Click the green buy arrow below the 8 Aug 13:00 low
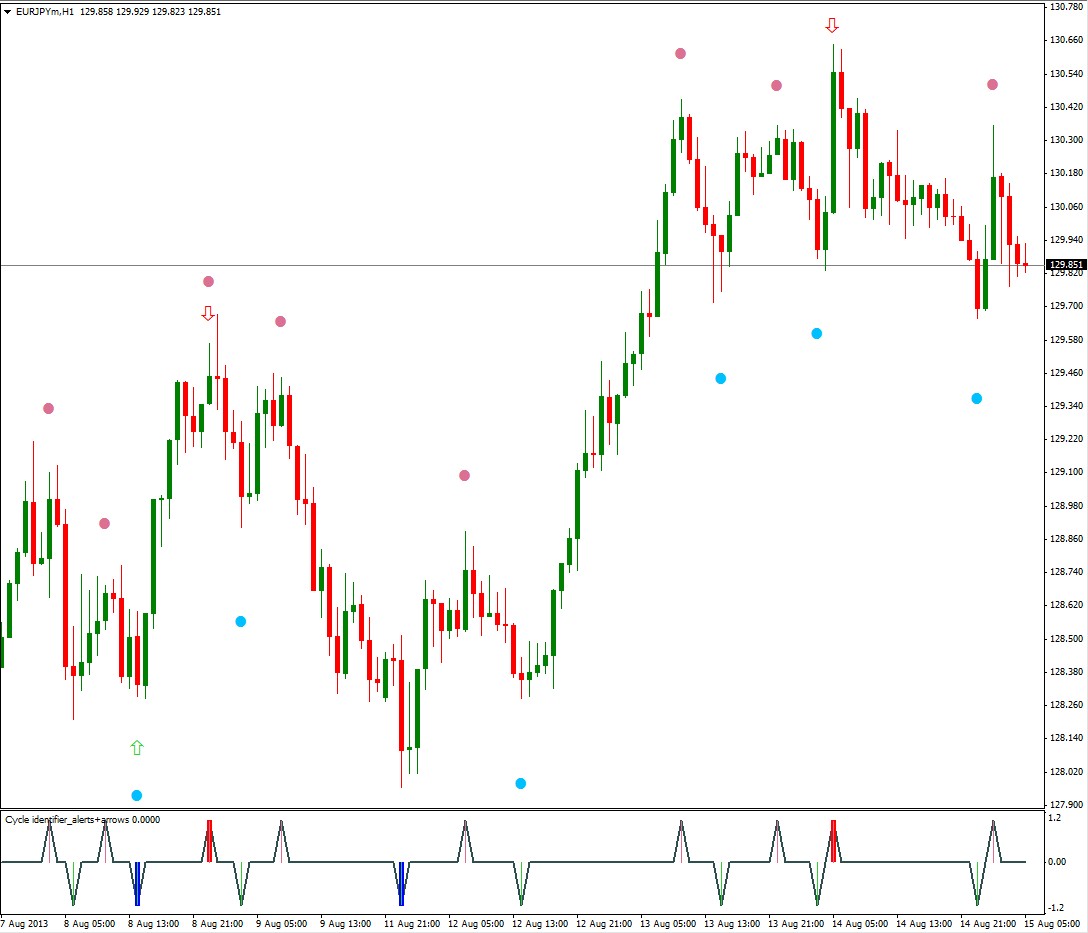Screen dimensions: 1088x933 click(137, 748)
